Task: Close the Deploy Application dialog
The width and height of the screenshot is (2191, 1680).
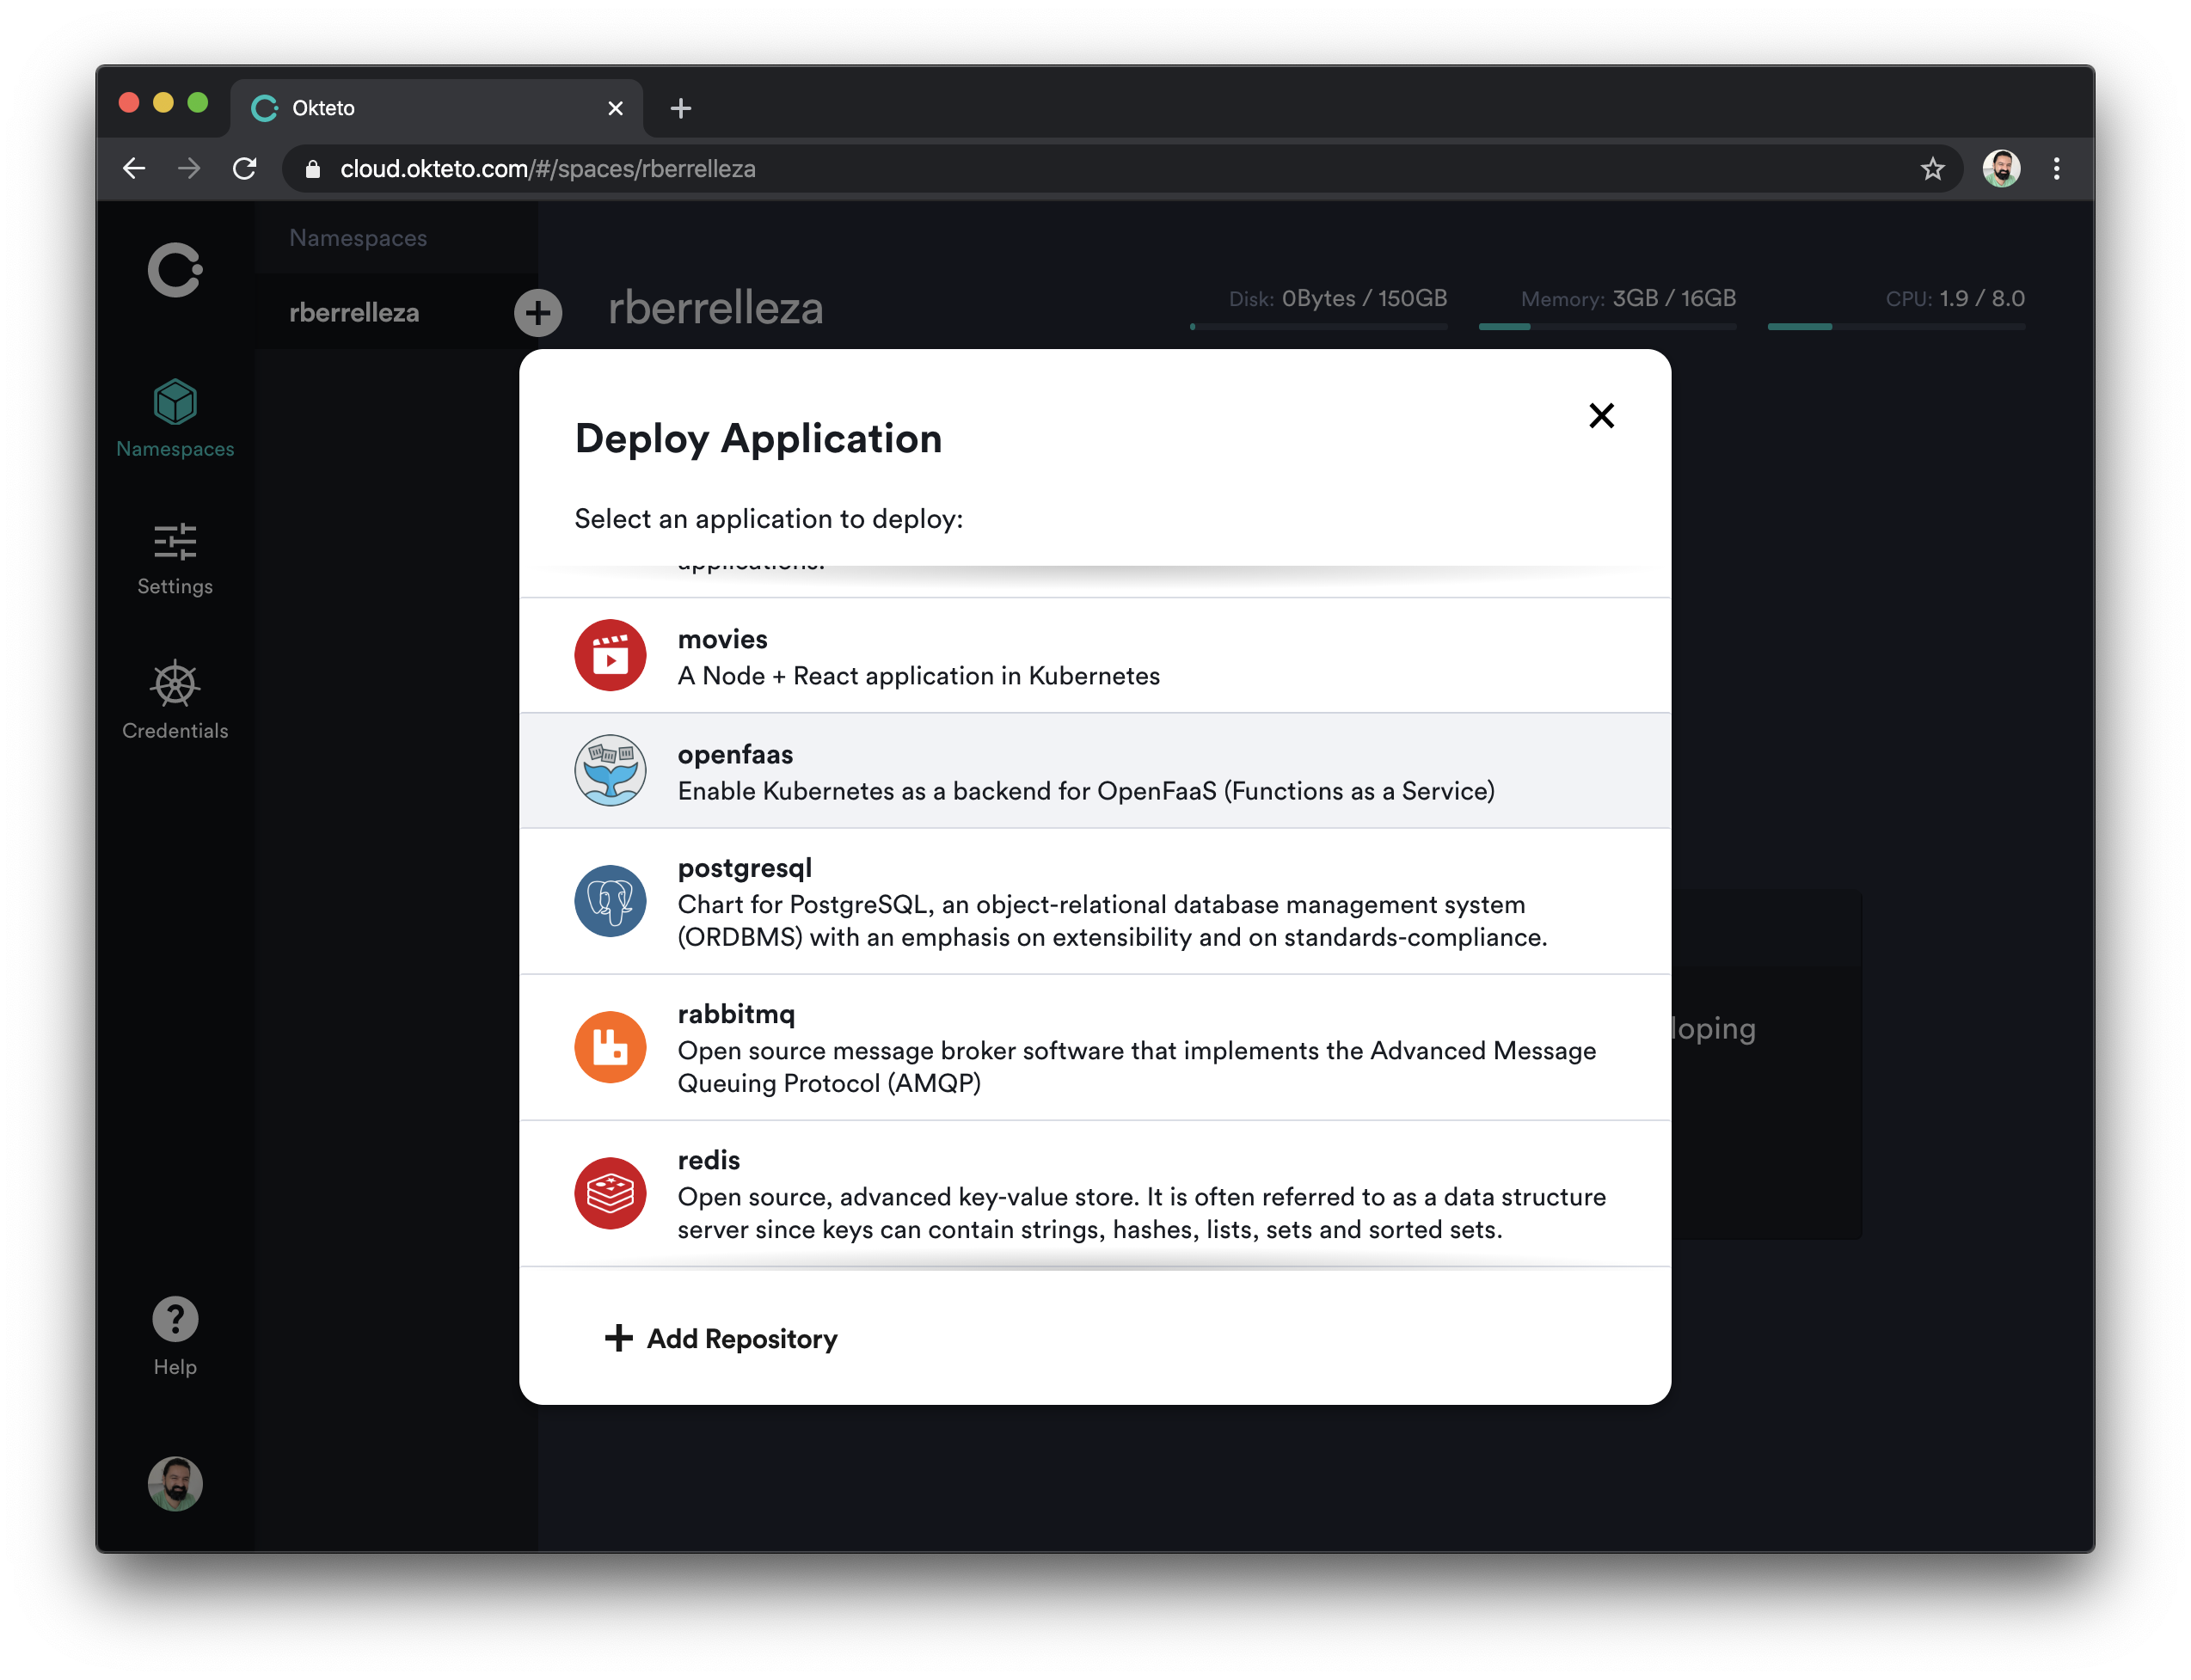Action: click(1601, 415)
